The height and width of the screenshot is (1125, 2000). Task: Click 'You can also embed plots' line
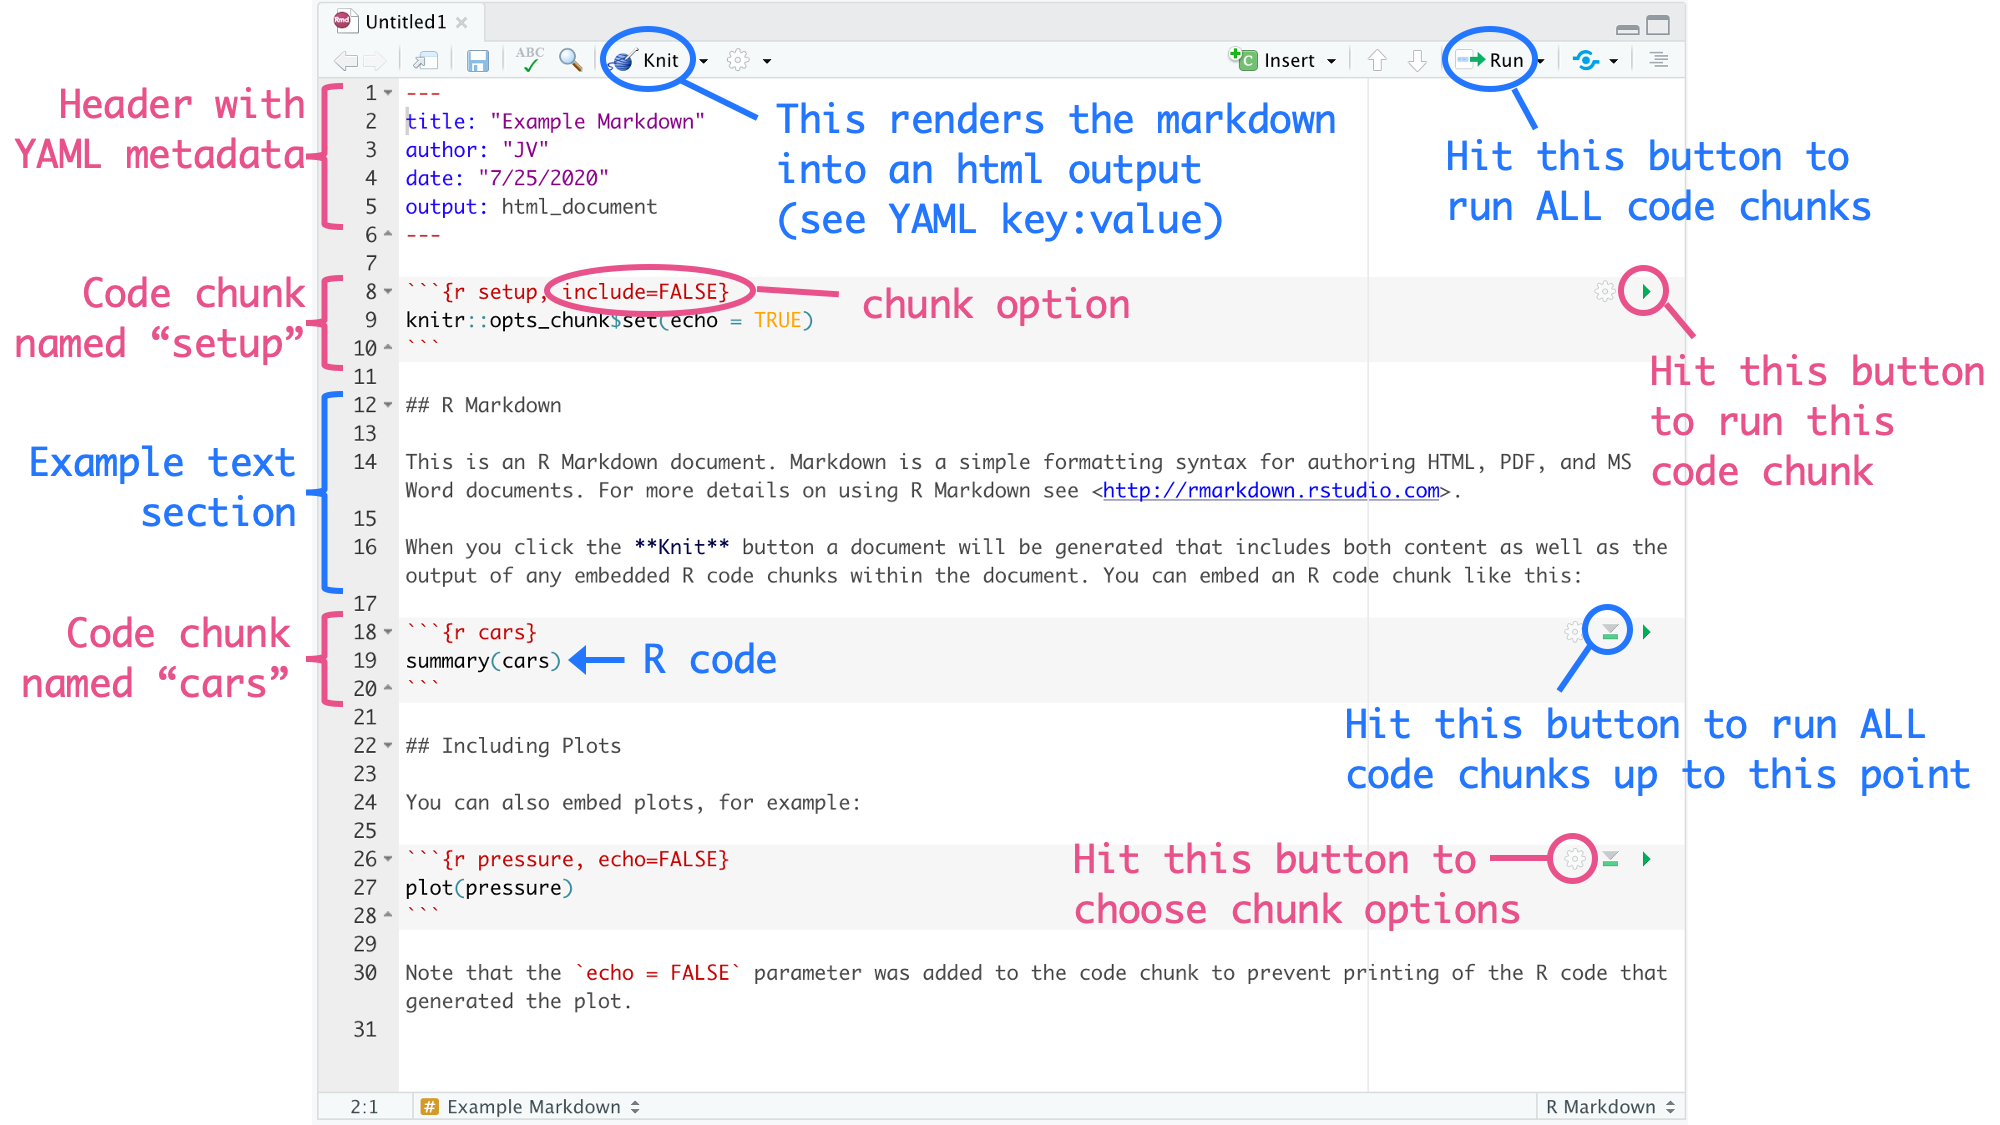pyautogui.click(x=632, y=803)
